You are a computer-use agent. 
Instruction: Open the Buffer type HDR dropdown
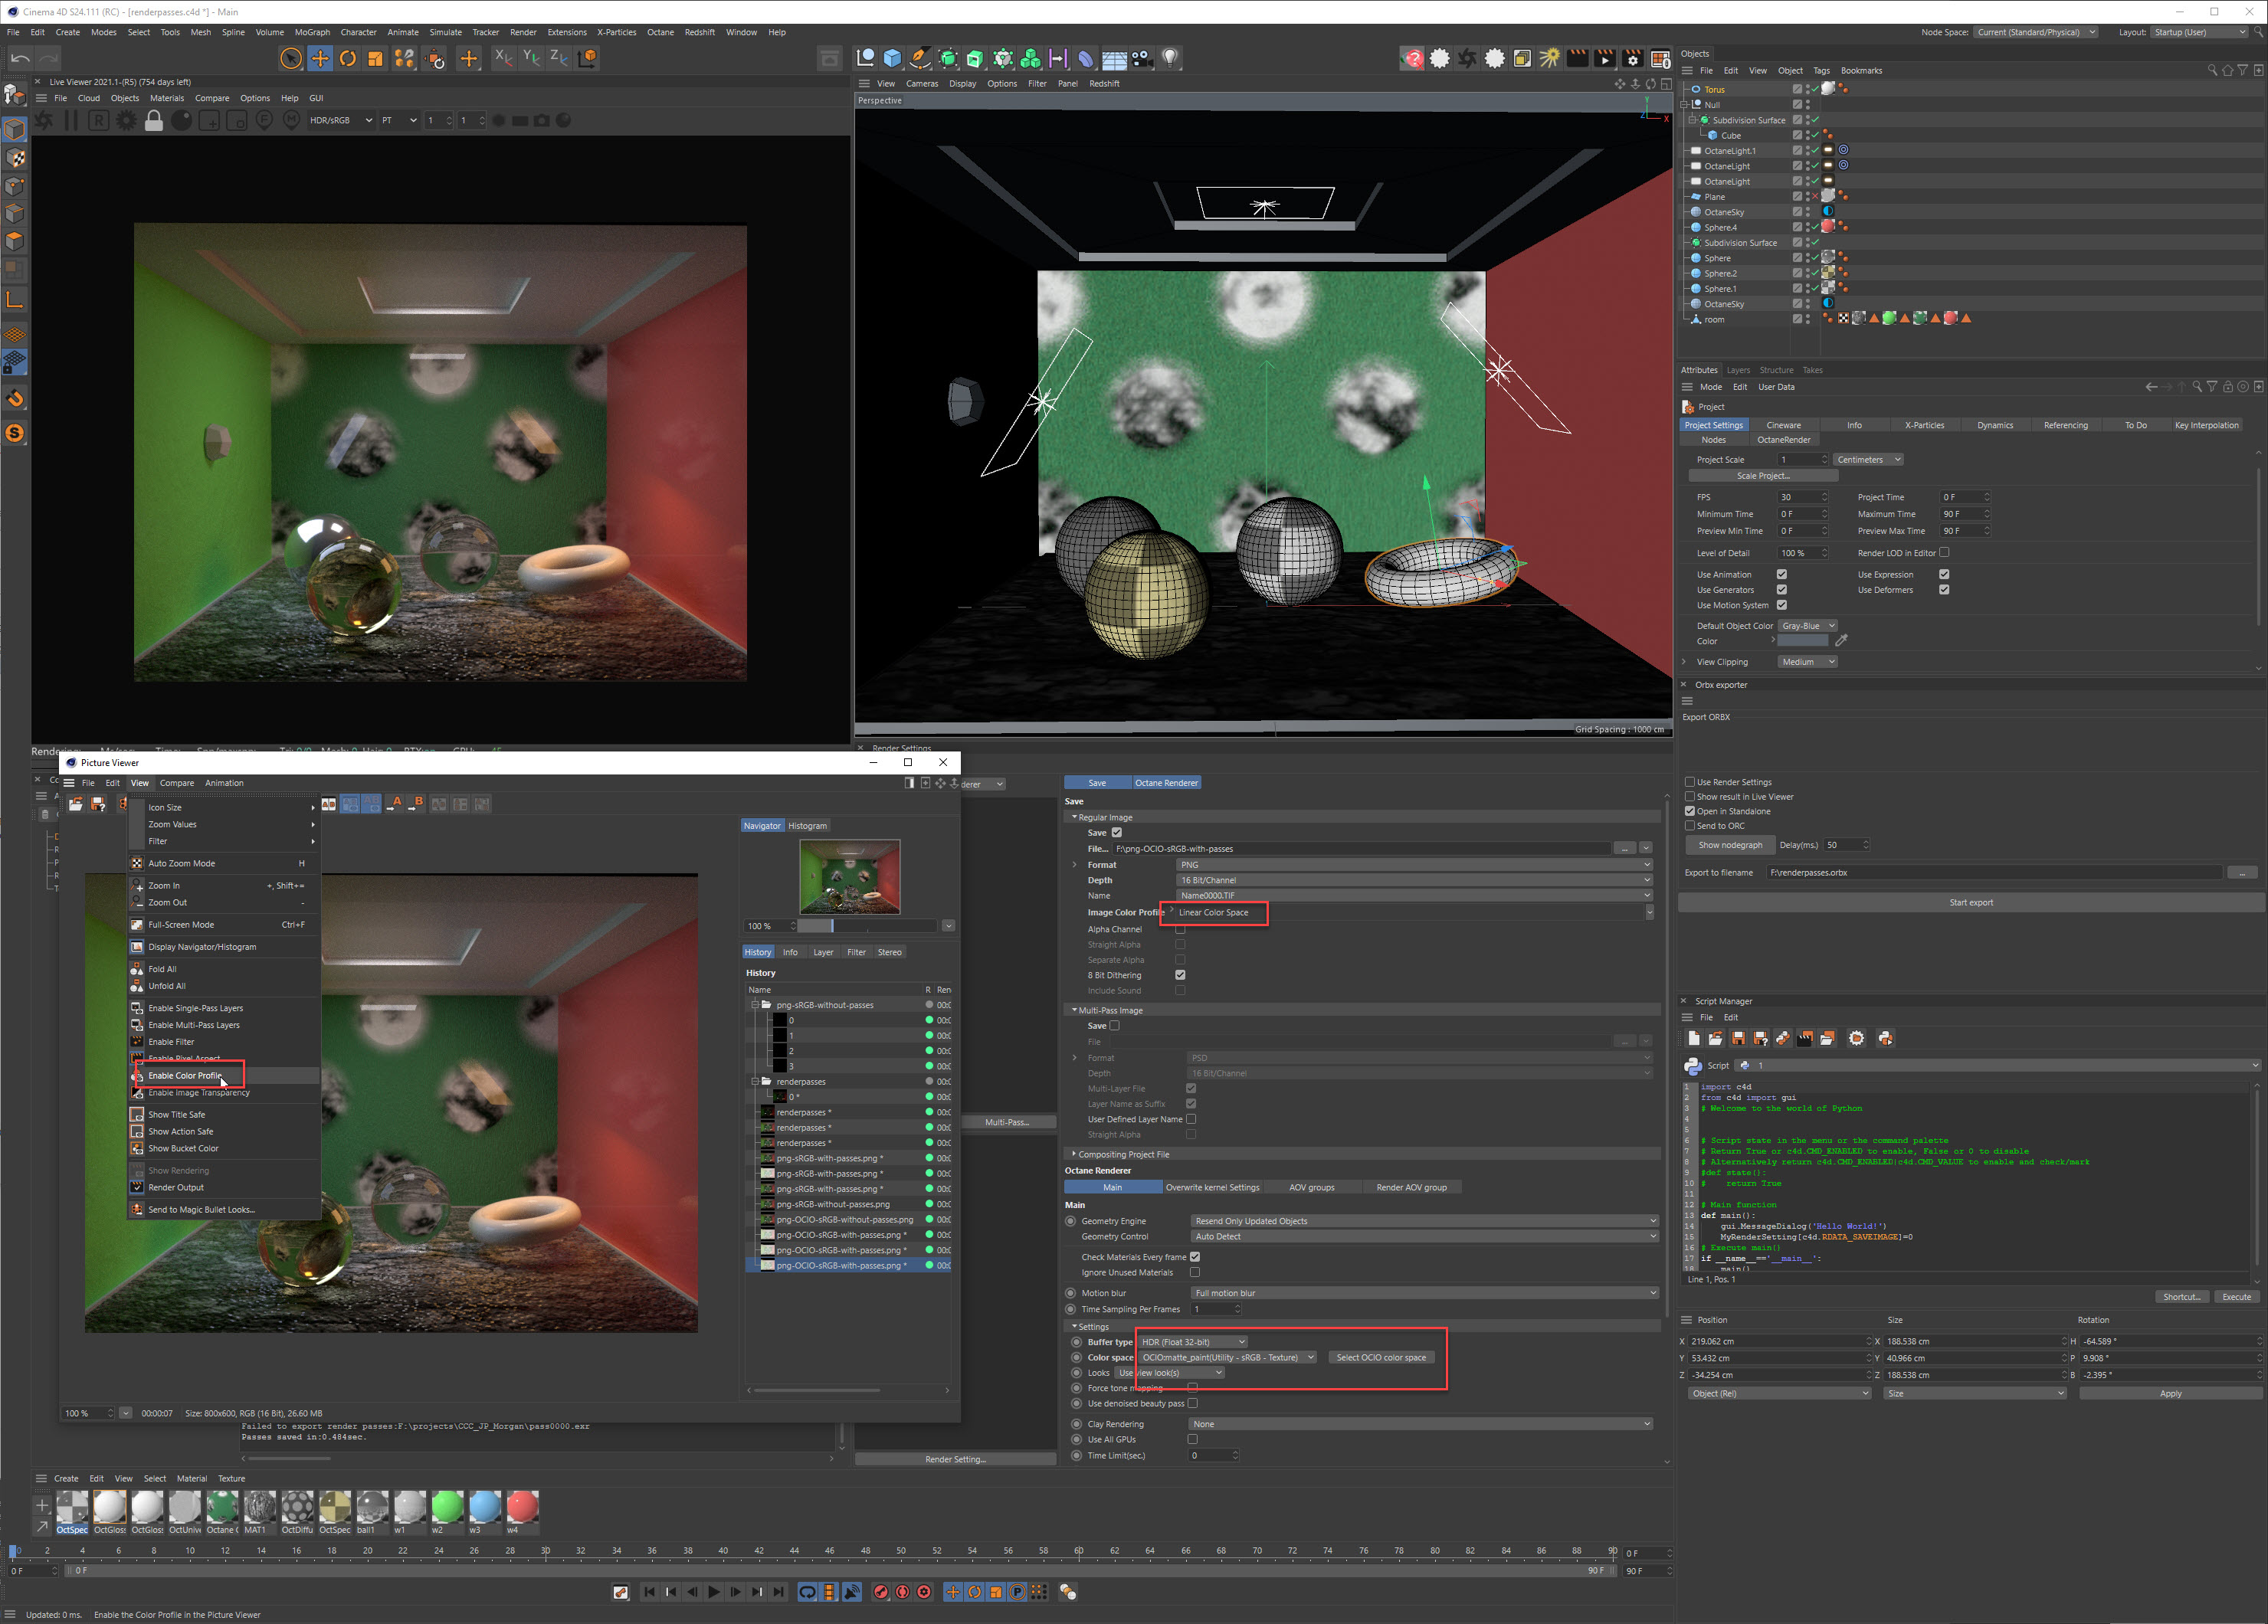[1193, 1342]
